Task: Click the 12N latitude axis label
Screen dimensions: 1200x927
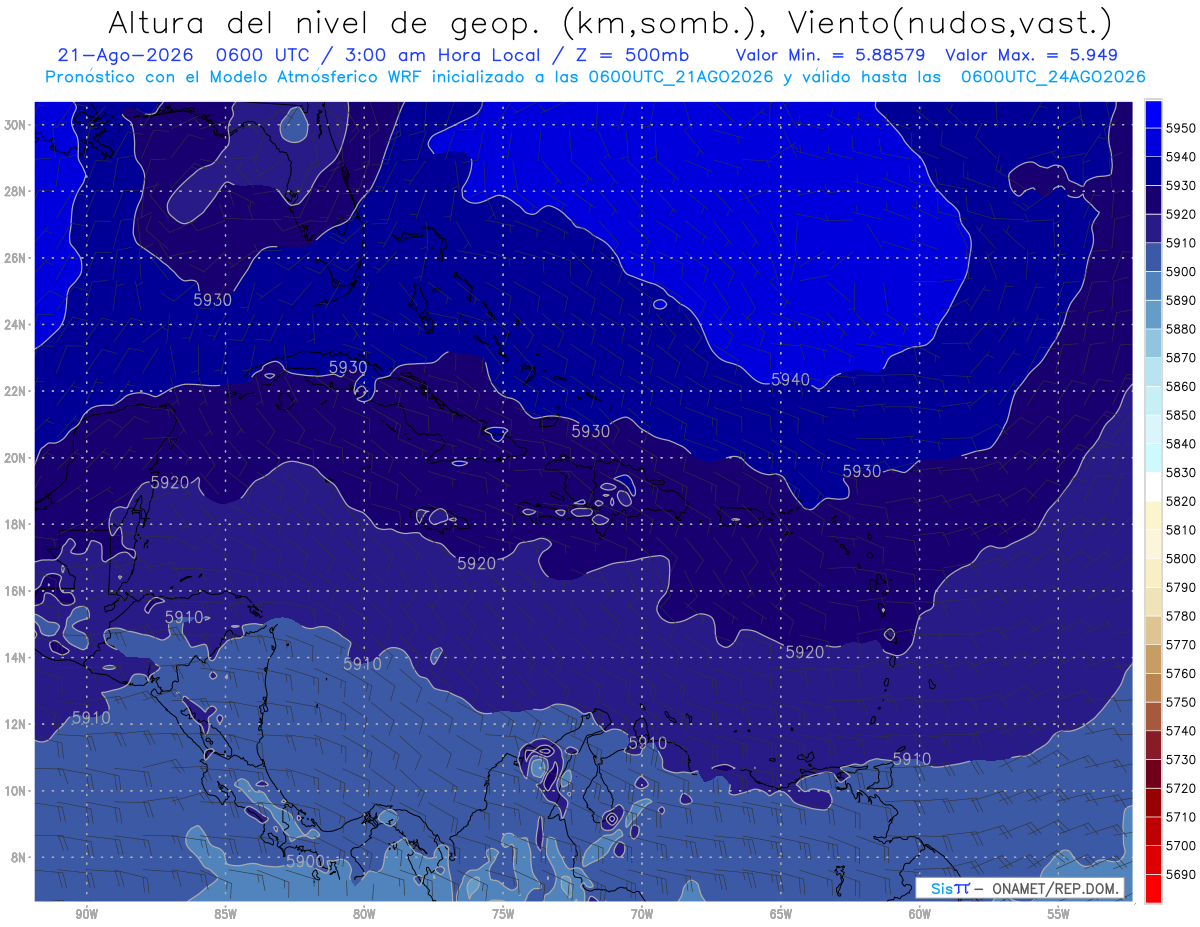Action: pyautogui.click(x=14, y=724)
